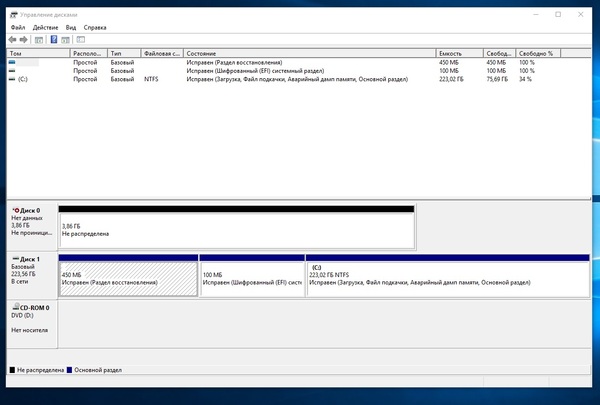Click the CD-ROM 0 drive icon
The height and width of the screenshot is (405, 600).
15,308
